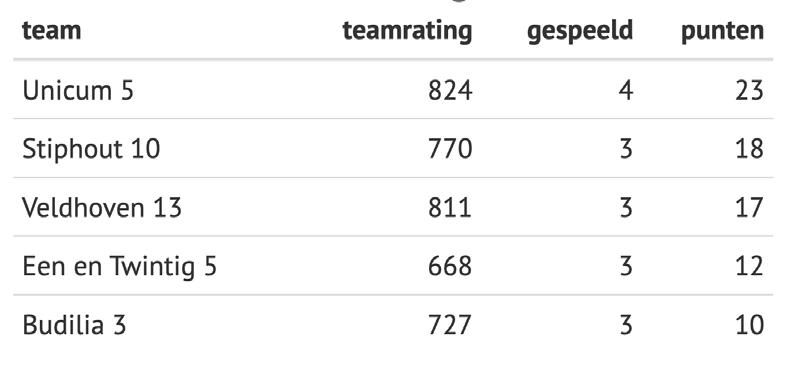Click the 12 points cell in the table
The width and height of the screenshot is (790, 378).
(749, 266)
